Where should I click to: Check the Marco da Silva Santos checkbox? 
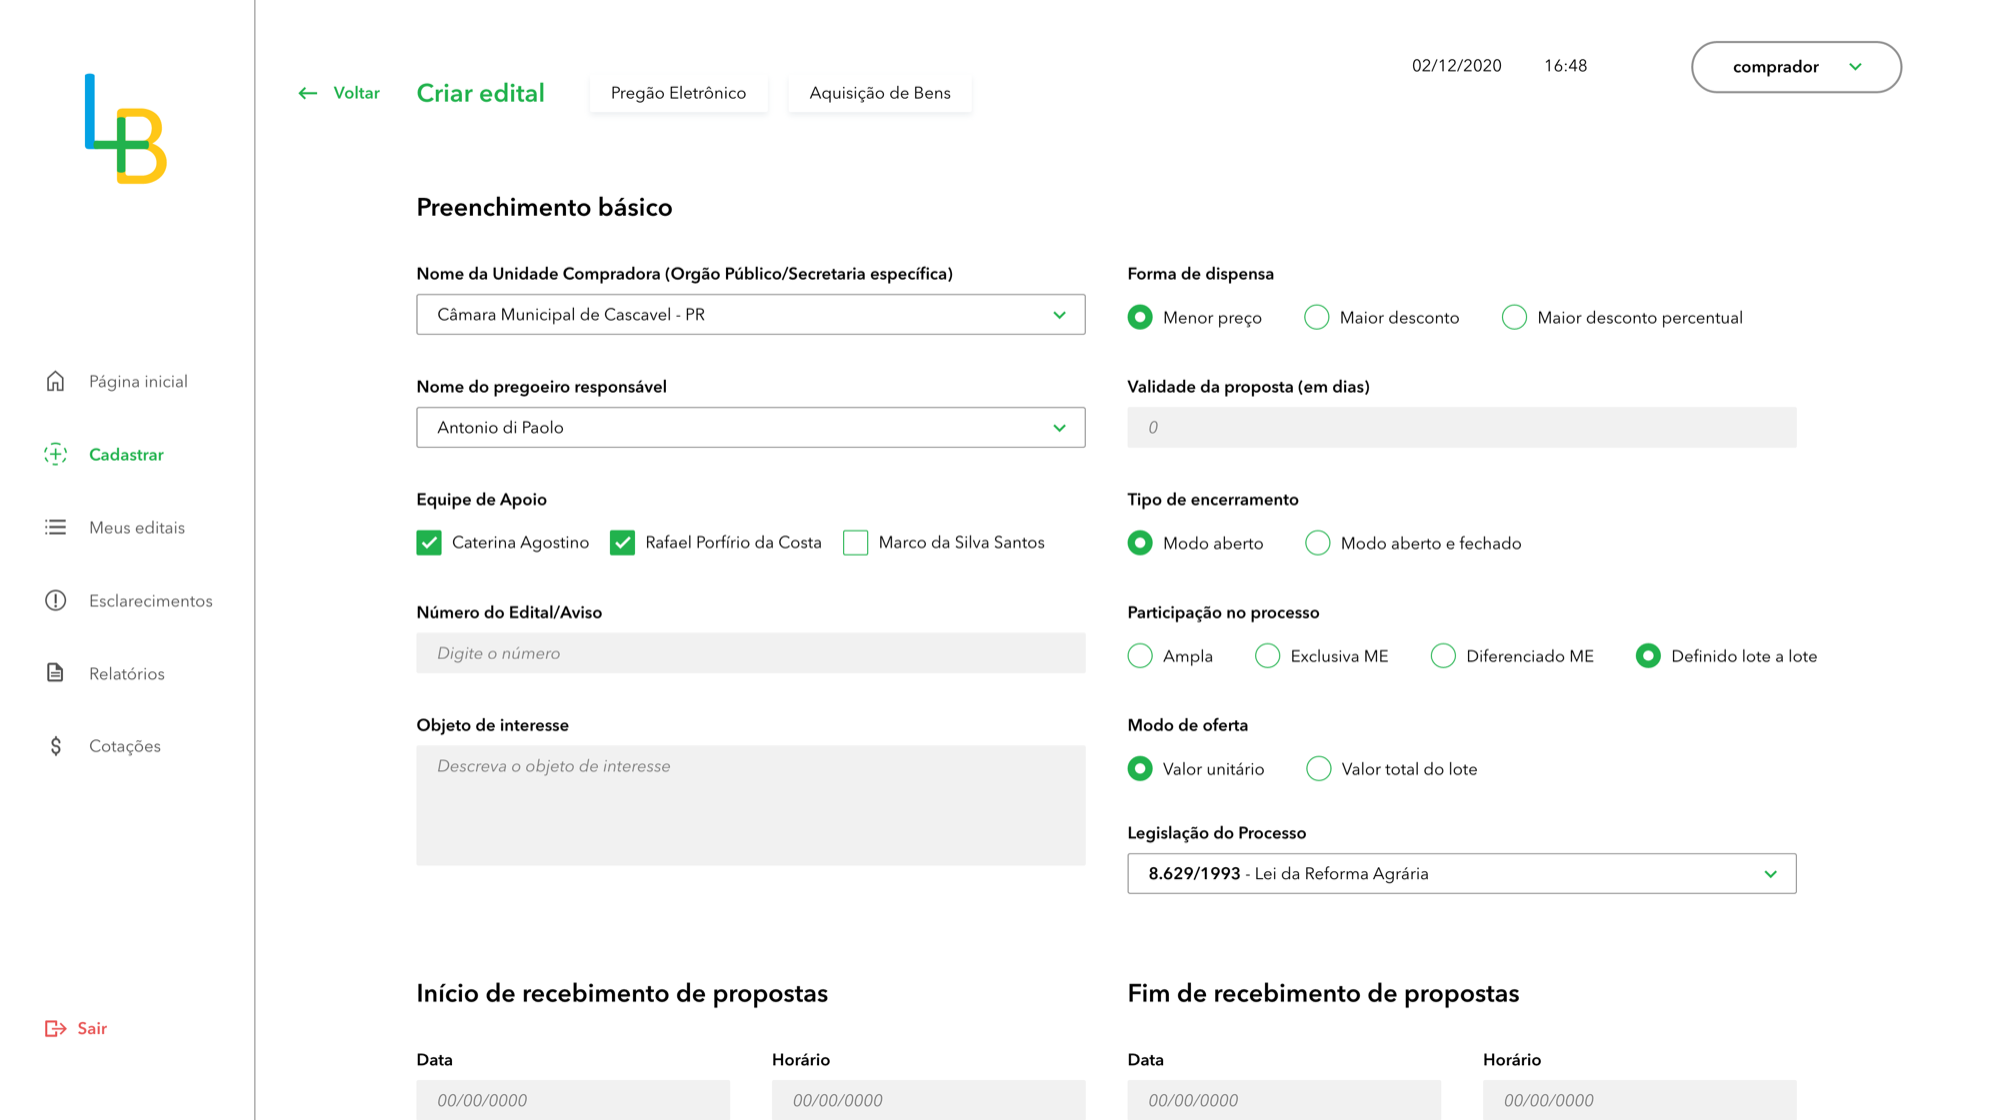click(x=855, y=542)
